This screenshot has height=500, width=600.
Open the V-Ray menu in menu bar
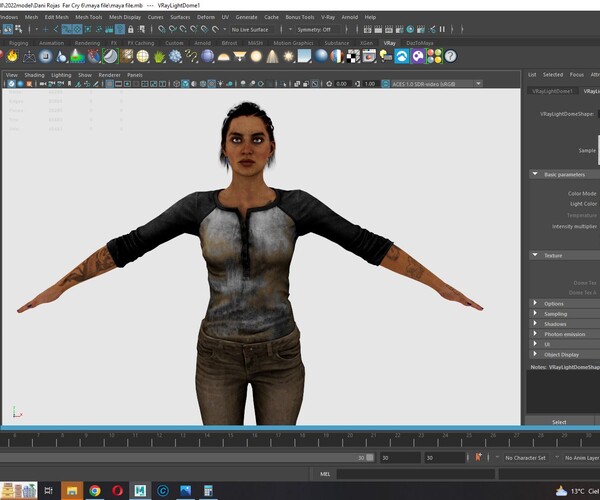point(328,17)
